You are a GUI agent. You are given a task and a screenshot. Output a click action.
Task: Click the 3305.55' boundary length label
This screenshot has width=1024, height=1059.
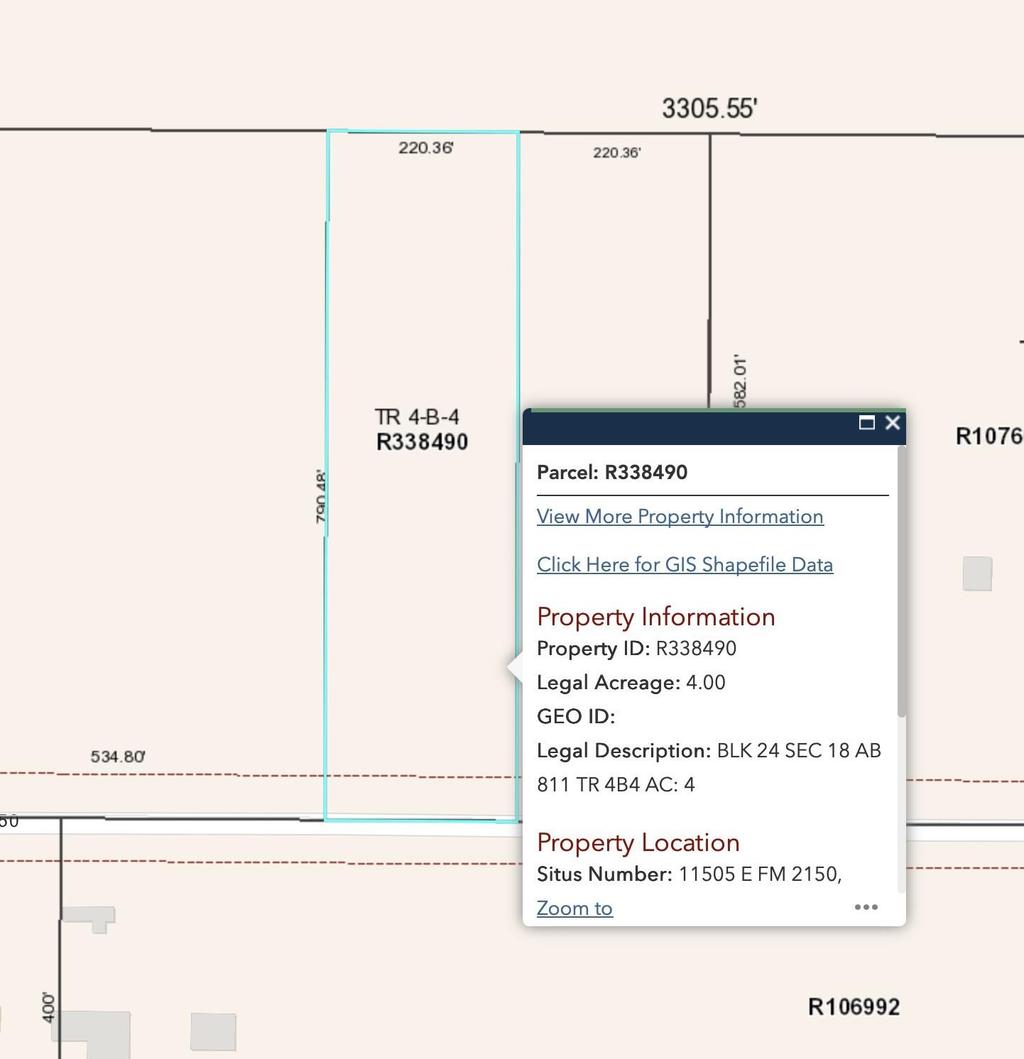[709, 108]
